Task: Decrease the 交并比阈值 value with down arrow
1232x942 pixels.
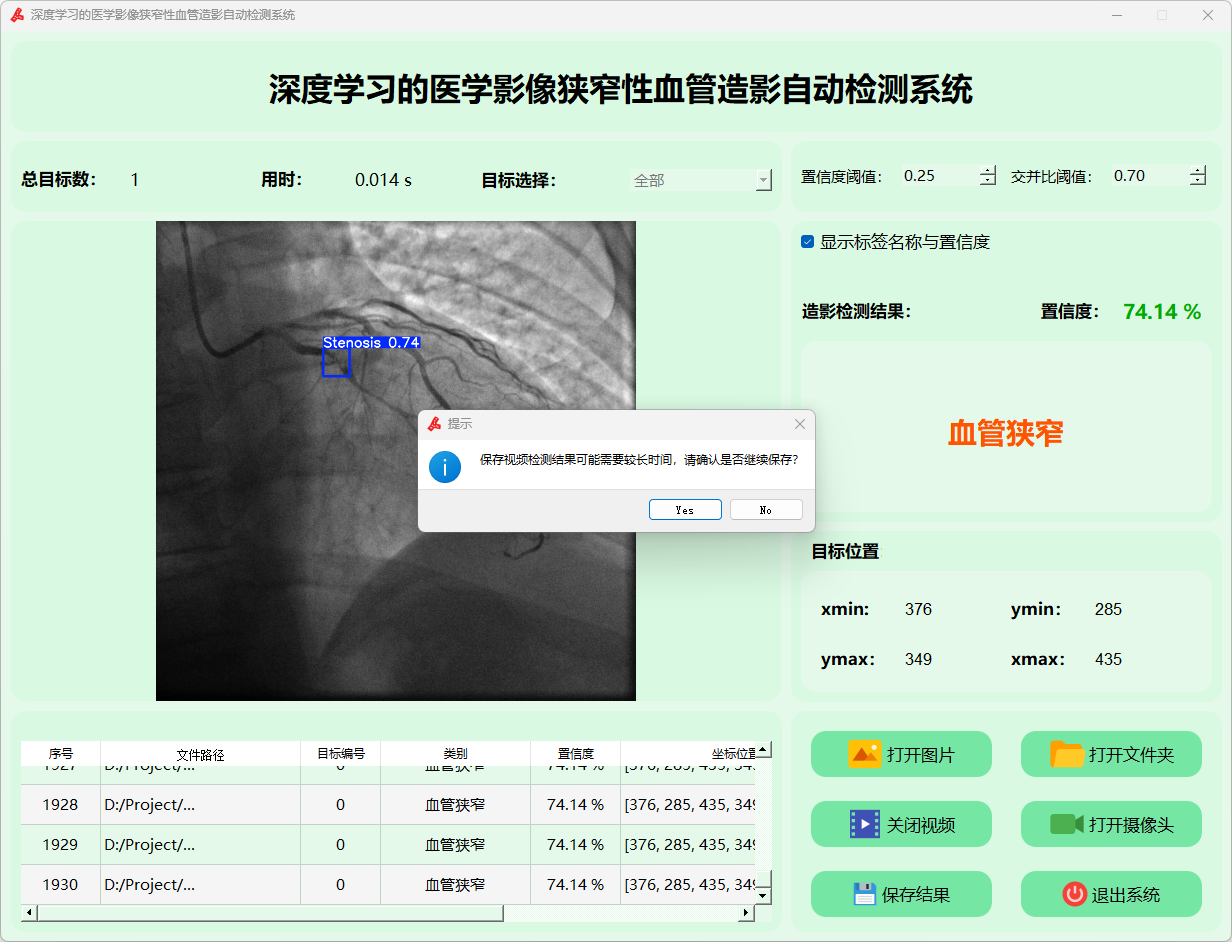Action: pyautogui.click(x=1197, y=181)
